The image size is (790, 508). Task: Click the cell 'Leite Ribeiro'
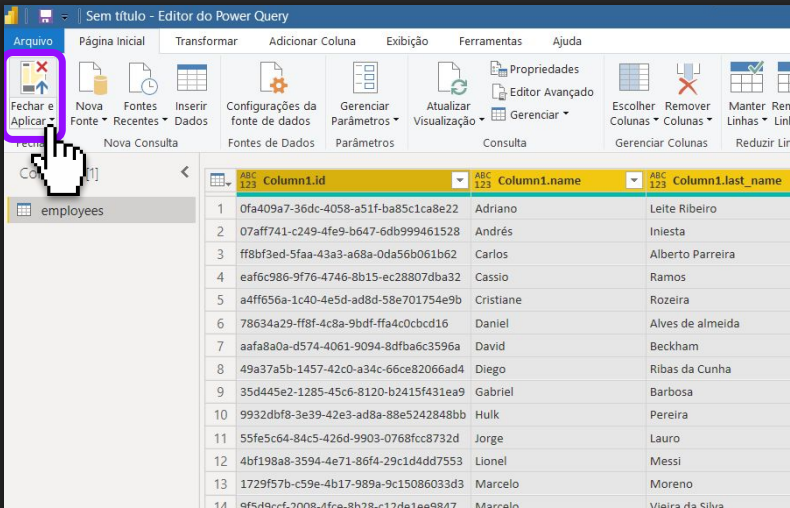(718, 208)
